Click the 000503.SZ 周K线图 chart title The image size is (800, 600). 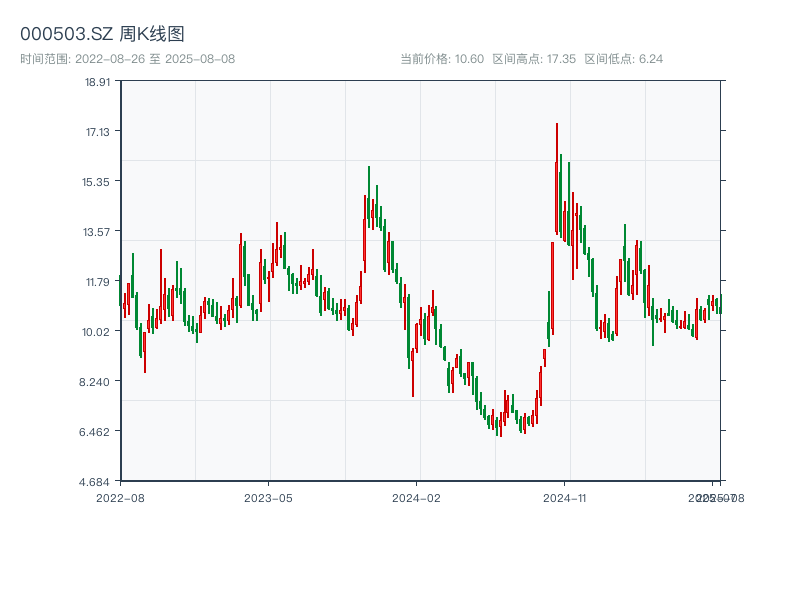tap(102, 34)
